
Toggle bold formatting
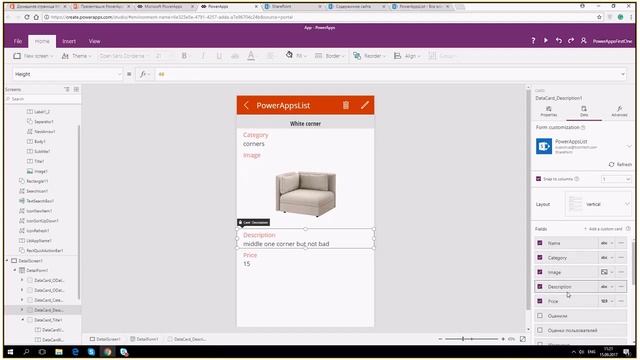pyautogui.click(x=184, y=56)
